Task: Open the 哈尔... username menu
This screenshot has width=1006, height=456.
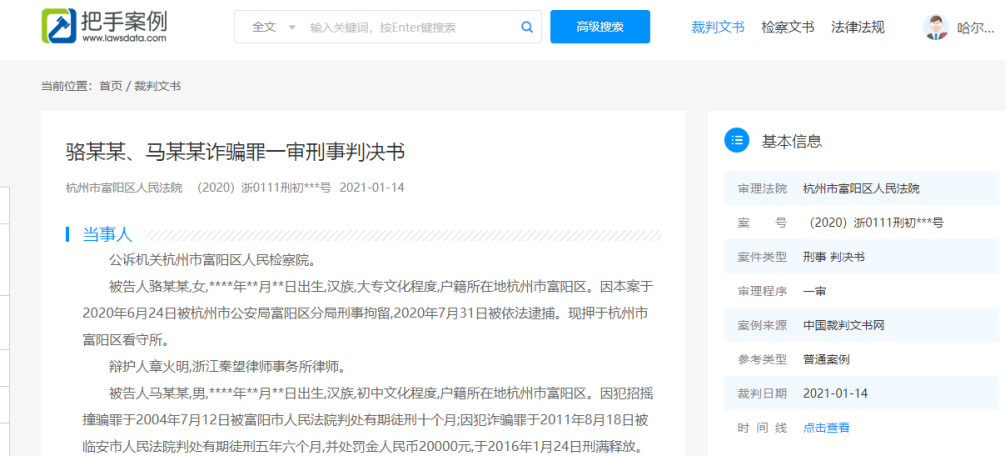Action: click(x=975, y=28)
